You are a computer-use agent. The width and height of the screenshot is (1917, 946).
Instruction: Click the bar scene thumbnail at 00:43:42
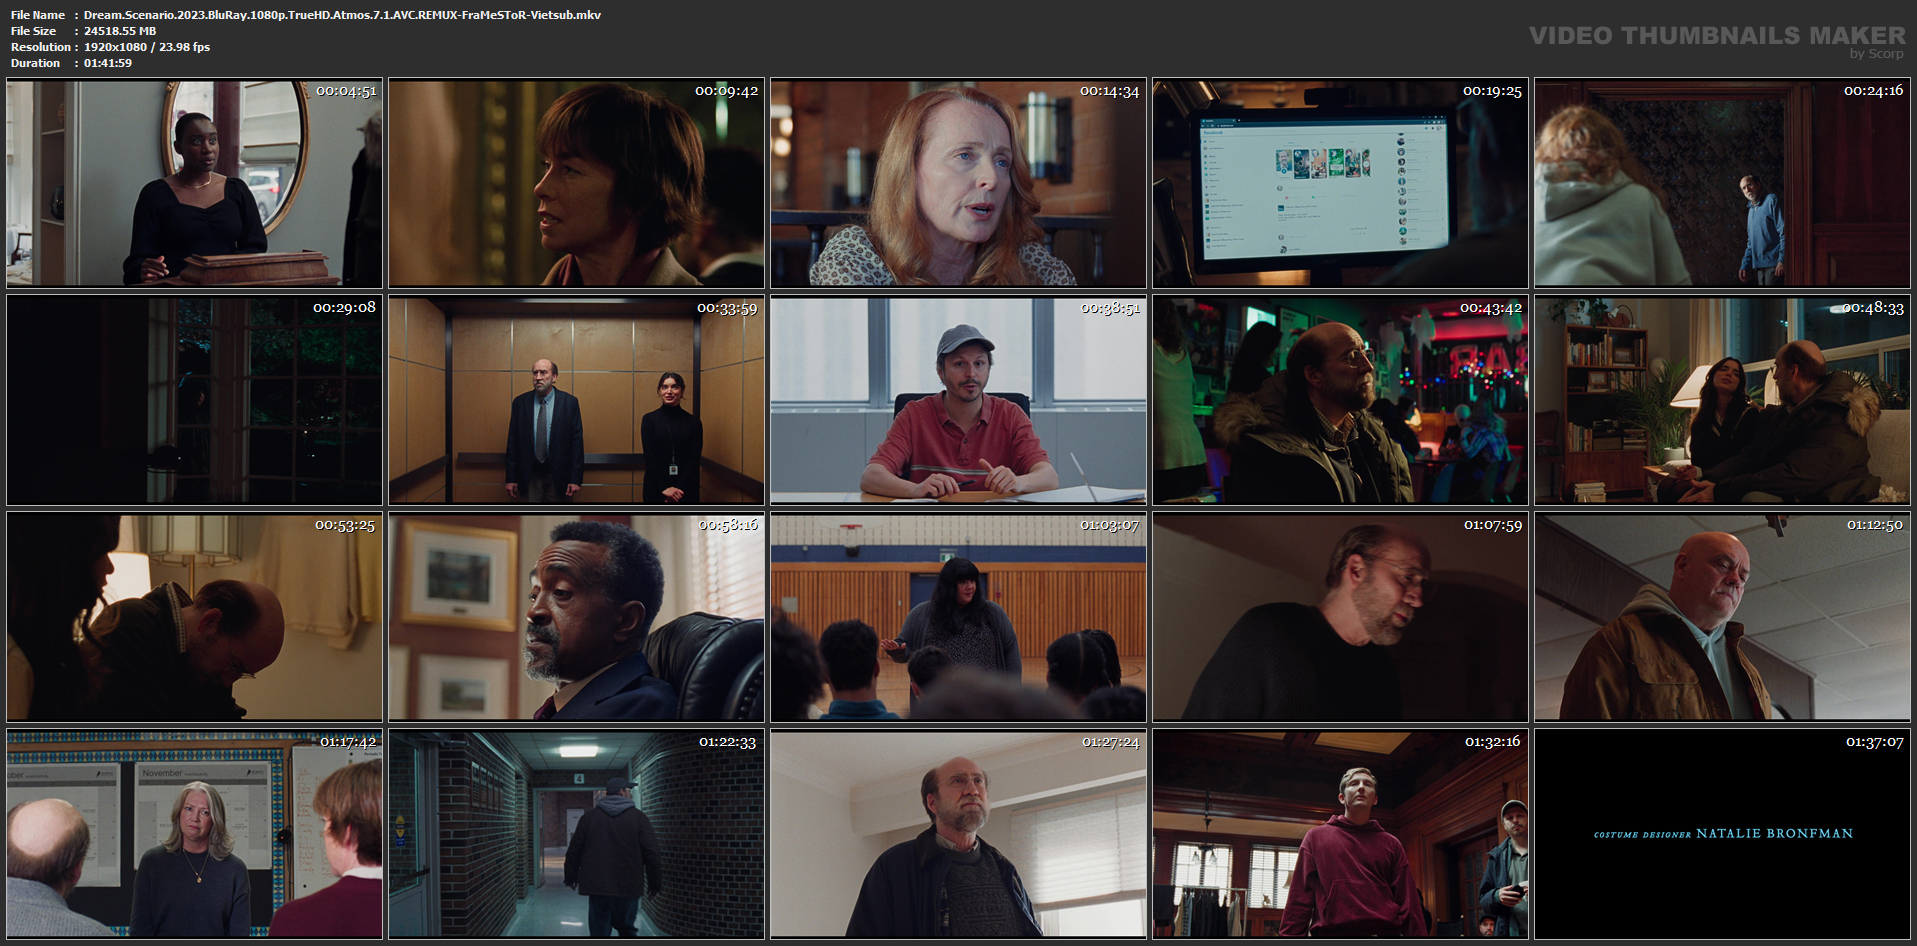coord(1340,400)
